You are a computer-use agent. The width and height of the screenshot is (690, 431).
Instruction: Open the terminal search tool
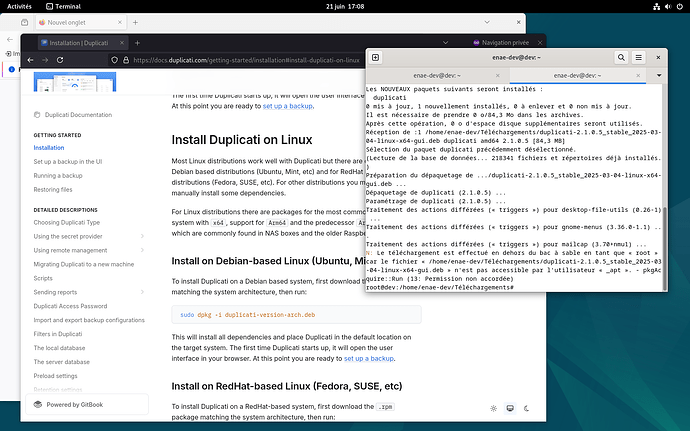coord(621,57)
